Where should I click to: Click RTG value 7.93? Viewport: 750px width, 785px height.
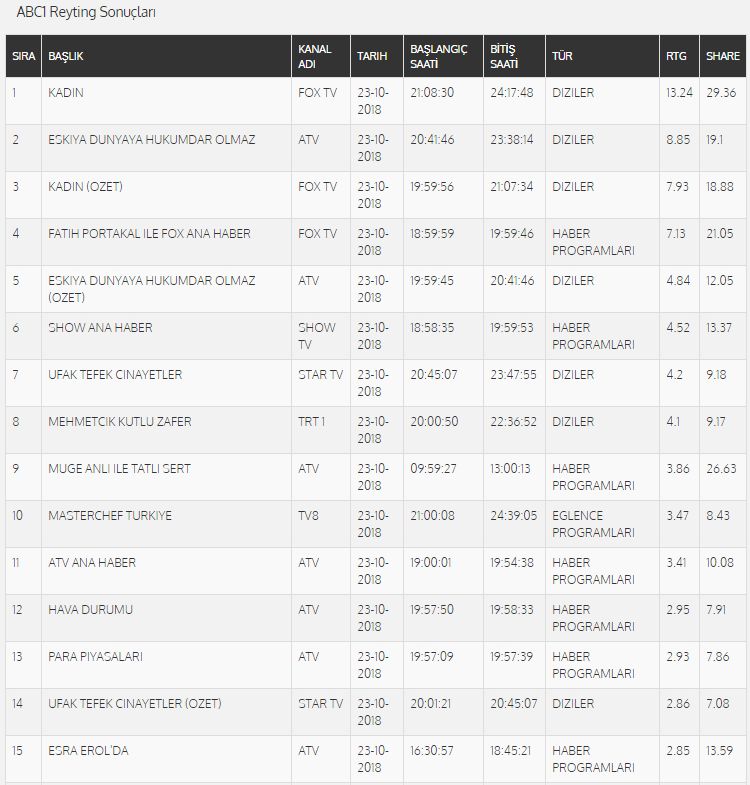pos(677,187)
